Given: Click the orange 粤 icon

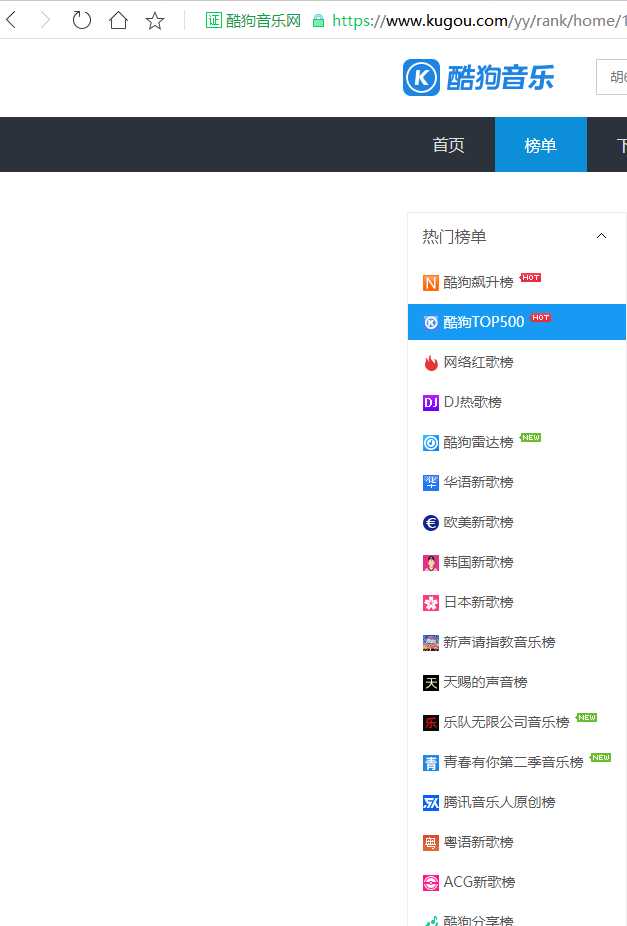Looking at the screenshot, I should (430, 843).
